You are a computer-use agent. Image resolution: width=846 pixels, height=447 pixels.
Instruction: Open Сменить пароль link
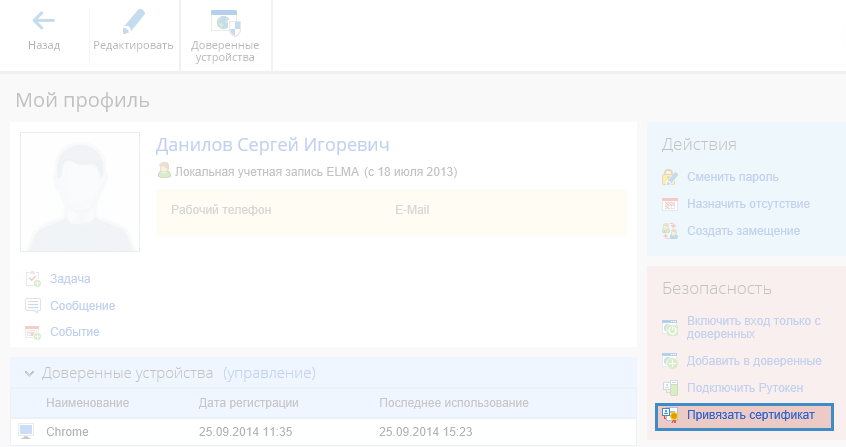733,177
